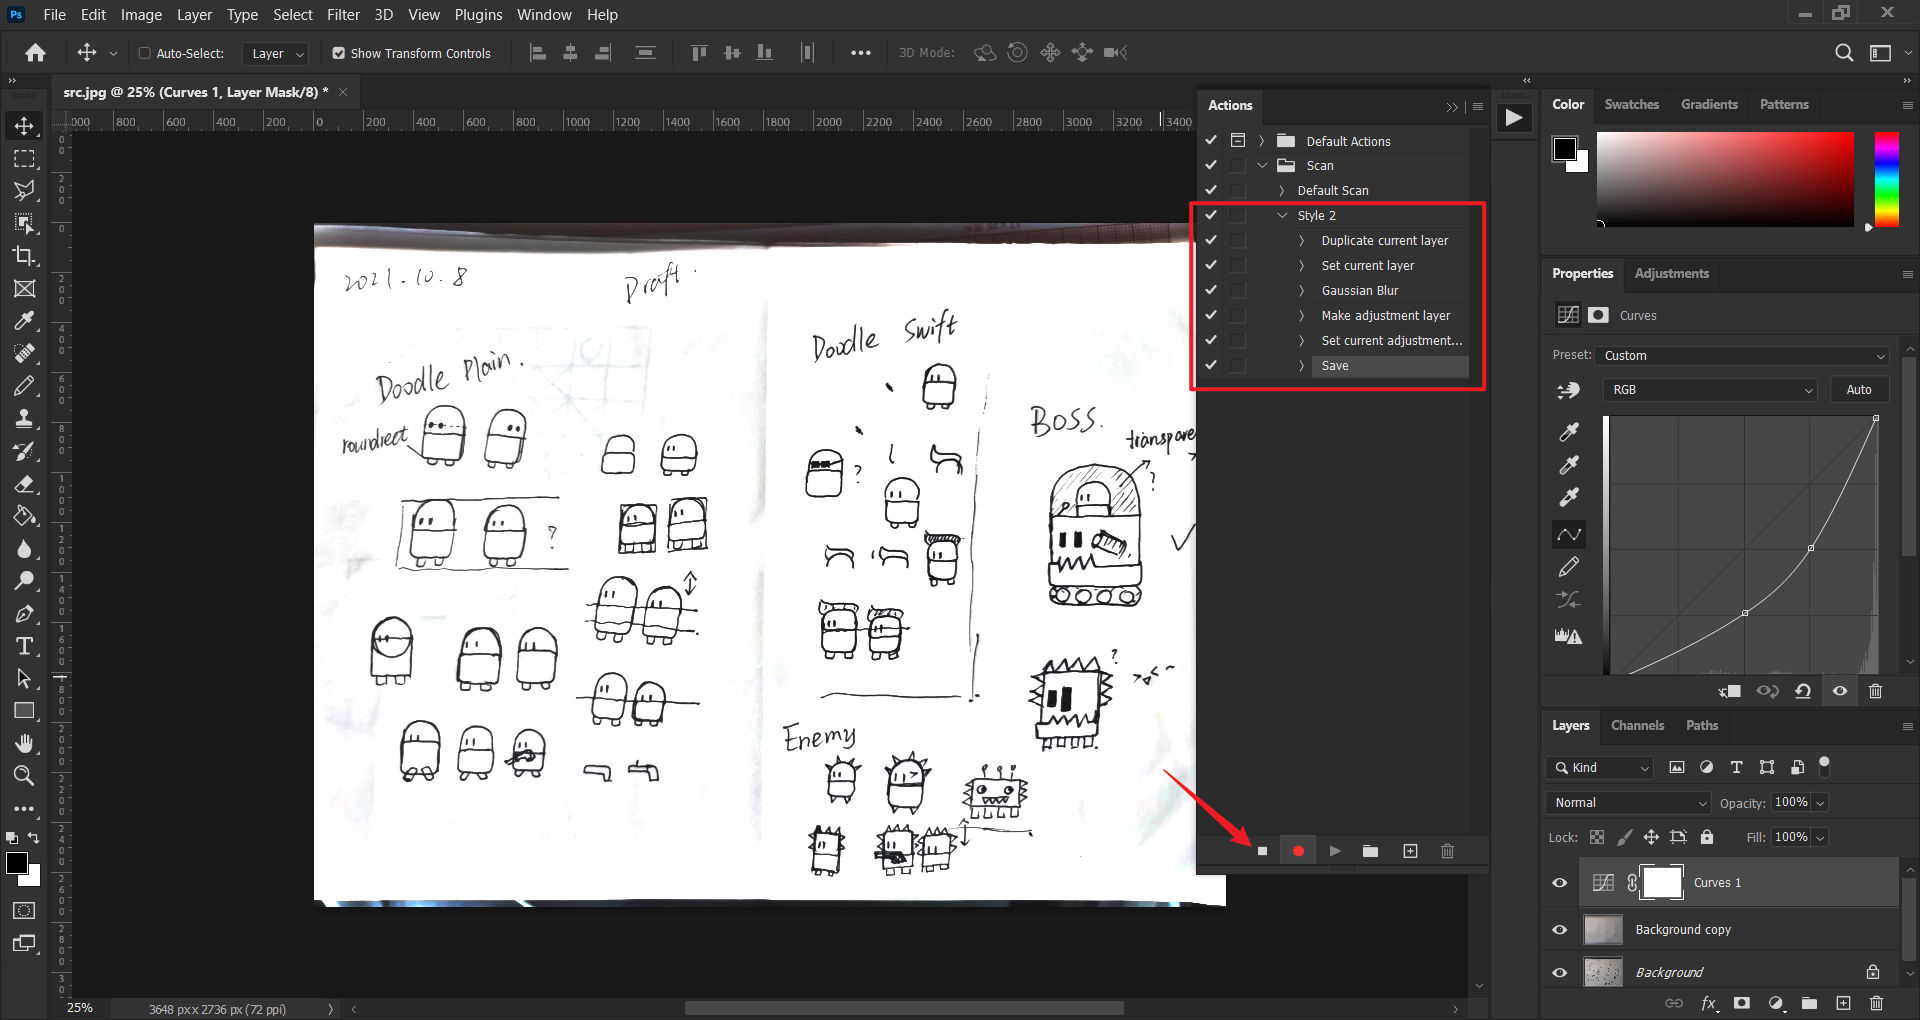Enable the Auto-Select checkbox
This screenshot has width=1920, height=1020.
coord(145,53)
